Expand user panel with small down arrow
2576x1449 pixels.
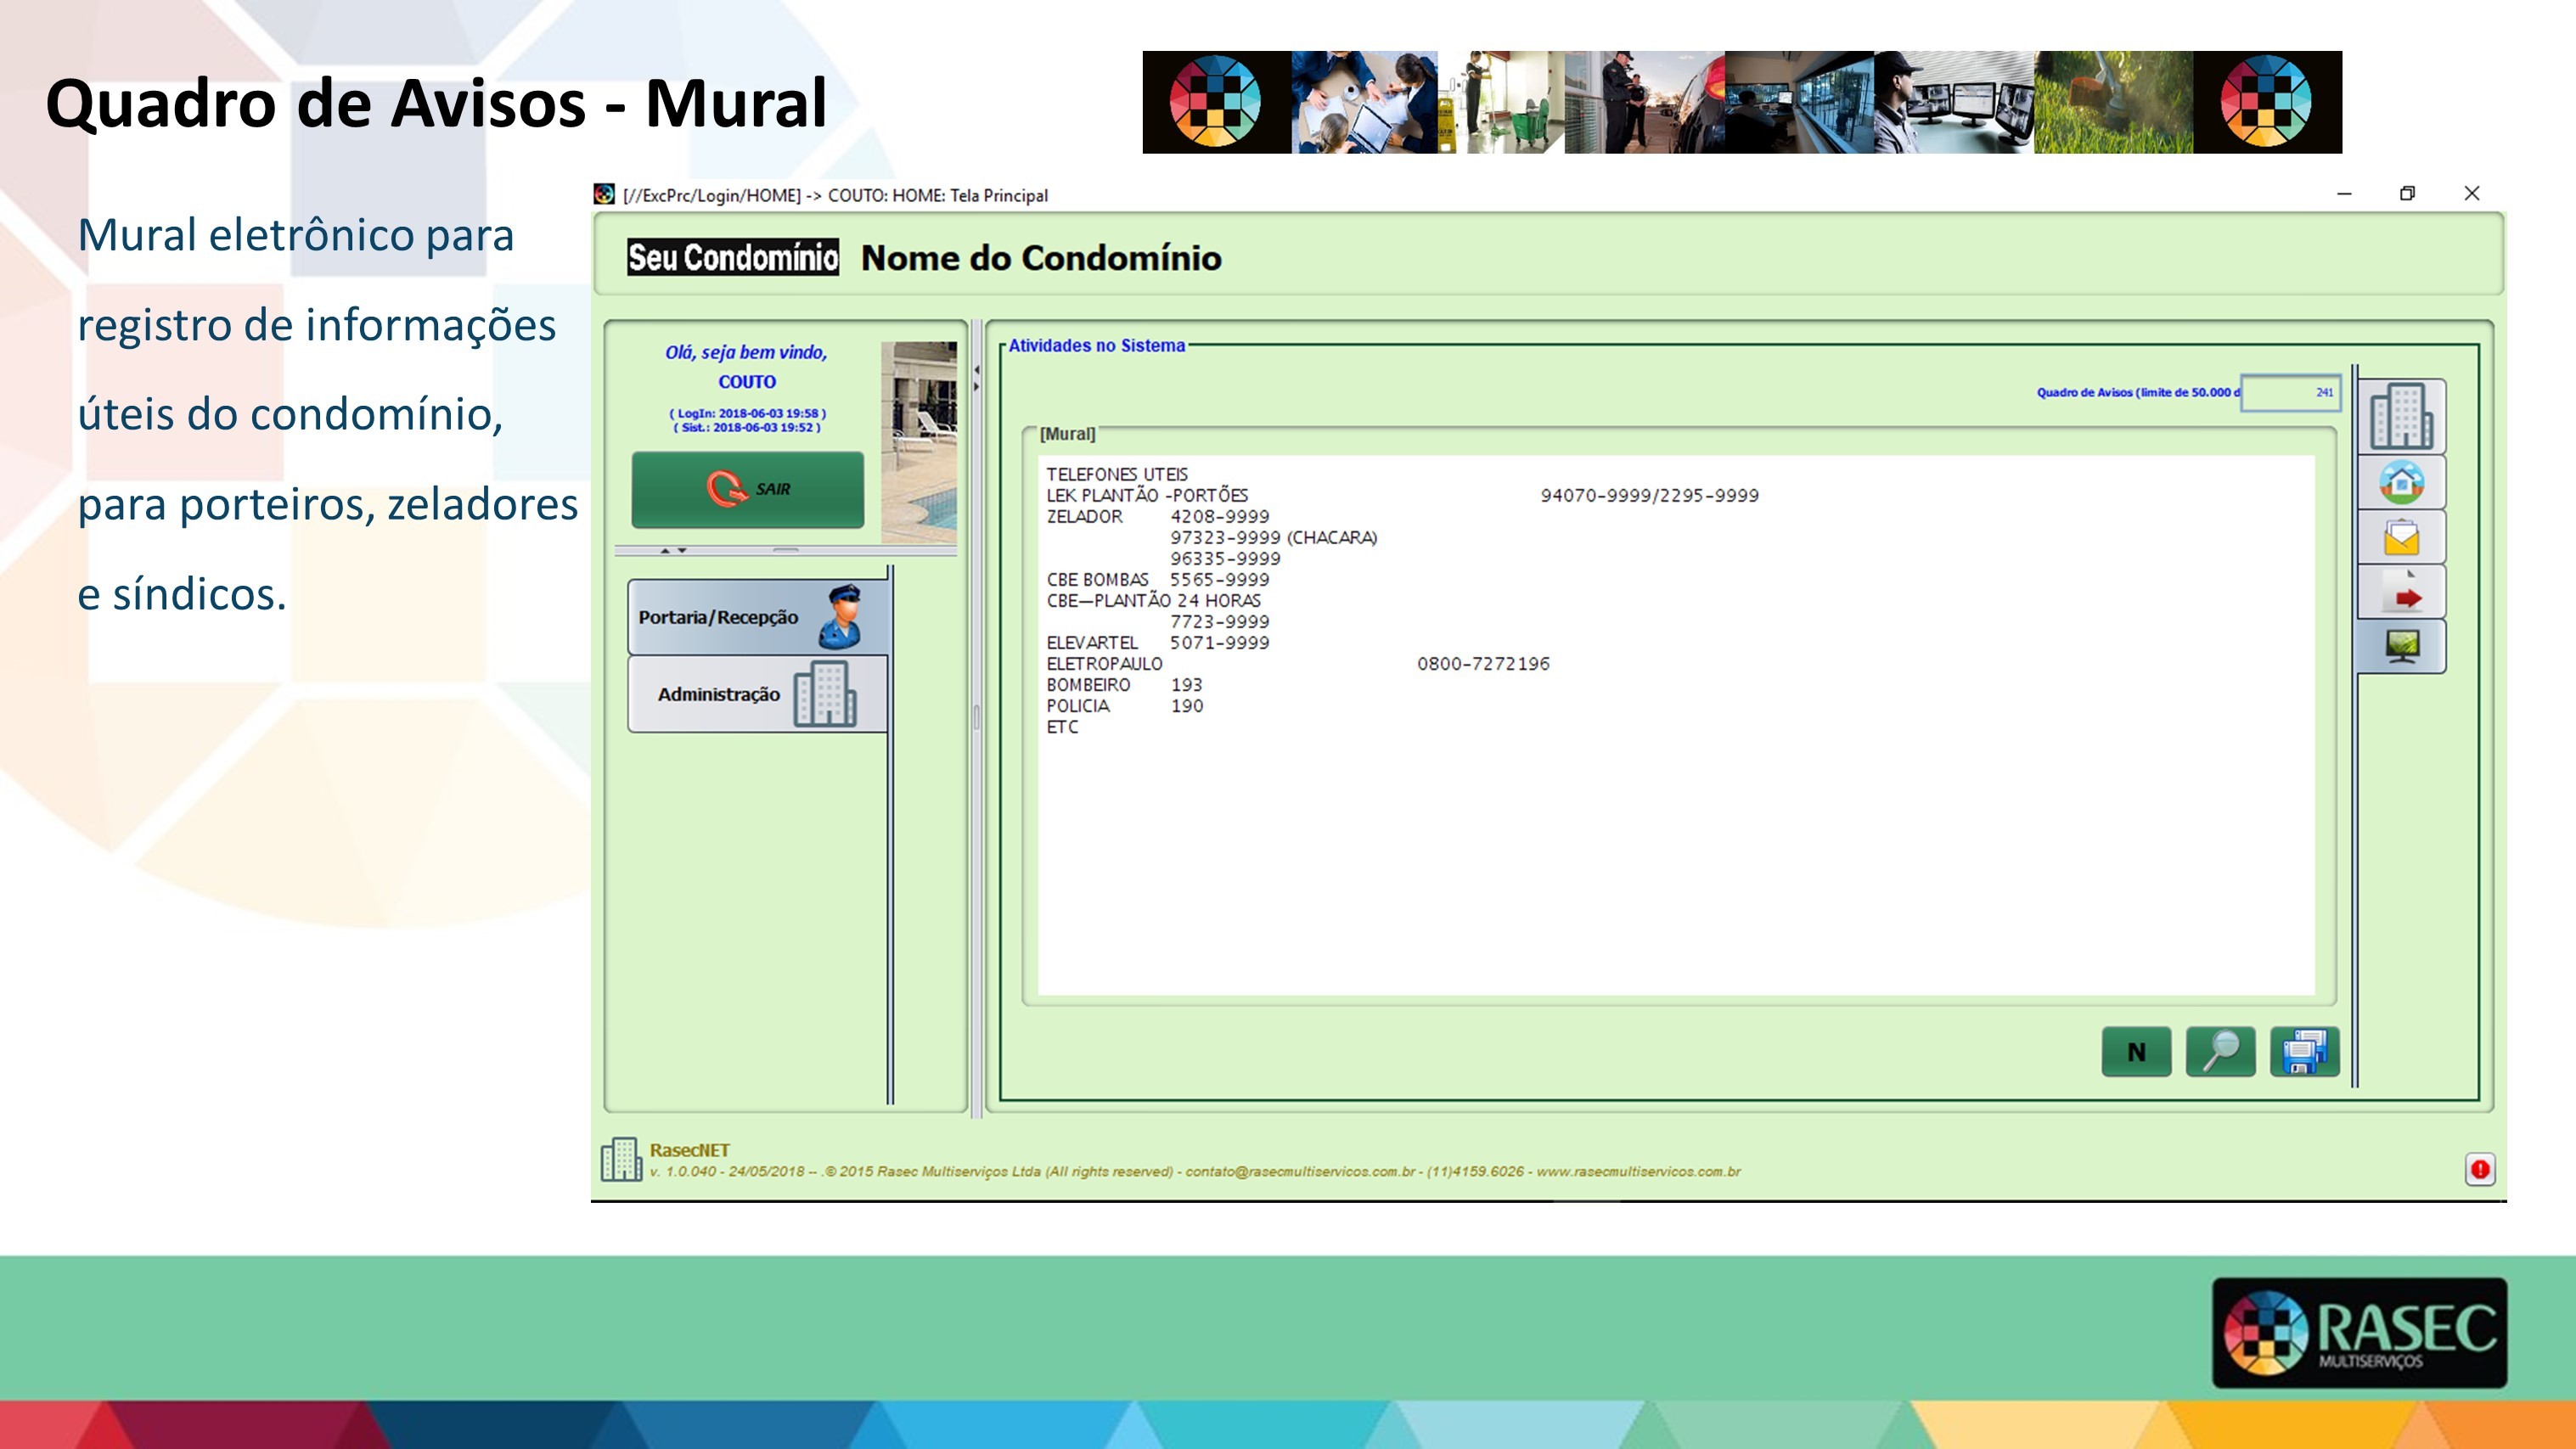point(682,551)
